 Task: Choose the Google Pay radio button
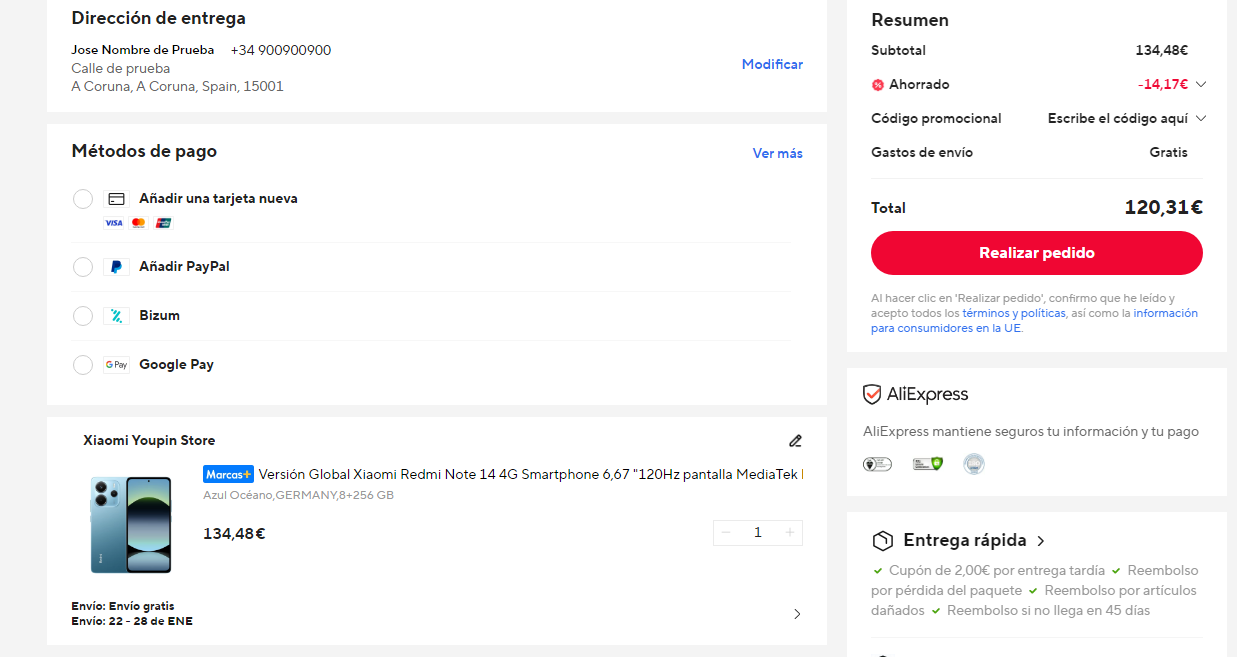click(x=83, y=365)
